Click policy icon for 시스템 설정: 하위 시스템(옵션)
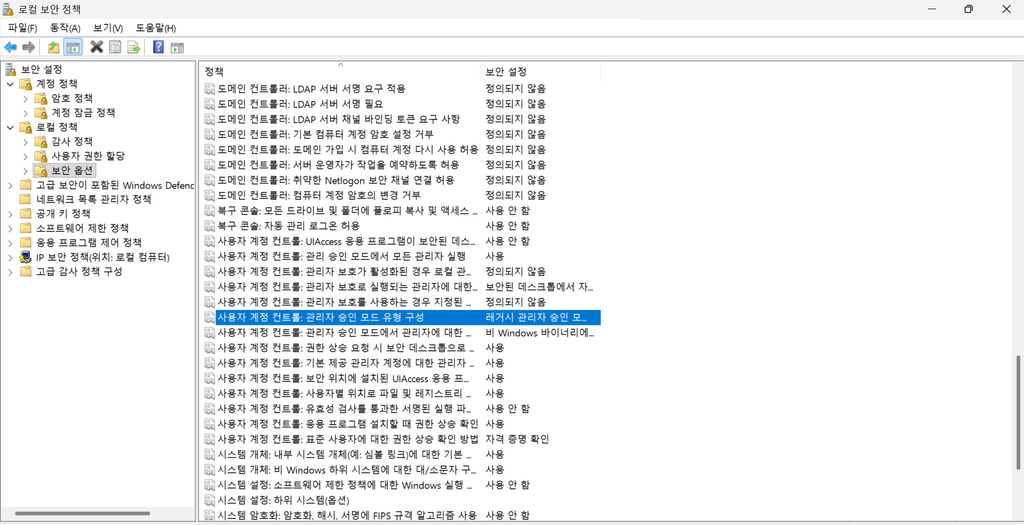Viewport: 1024px width, 525px height. pos(210,500)
